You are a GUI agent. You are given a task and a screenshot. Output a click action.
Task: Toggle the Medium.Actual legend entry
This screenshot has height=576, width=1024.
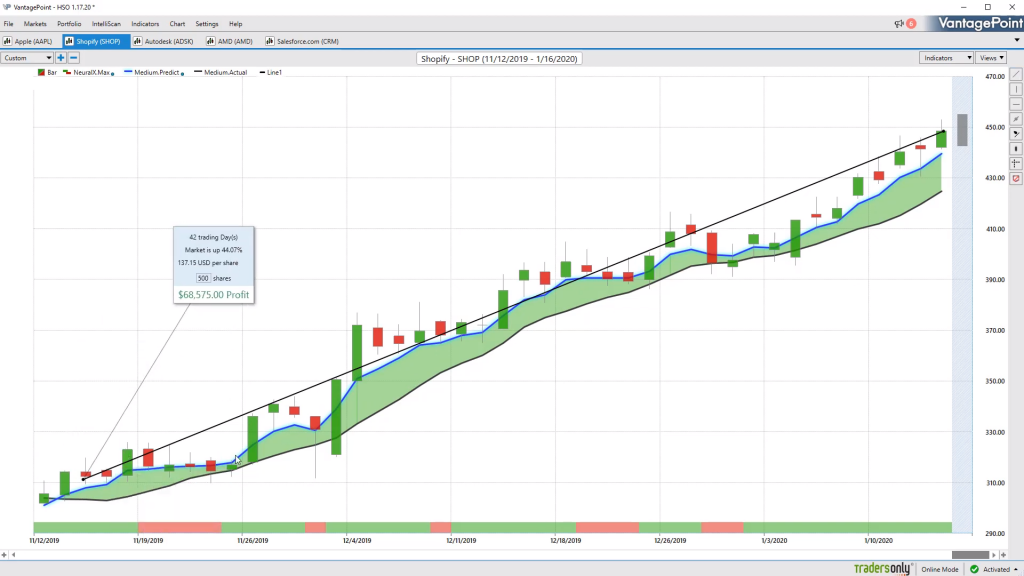(x=221, y=72)
